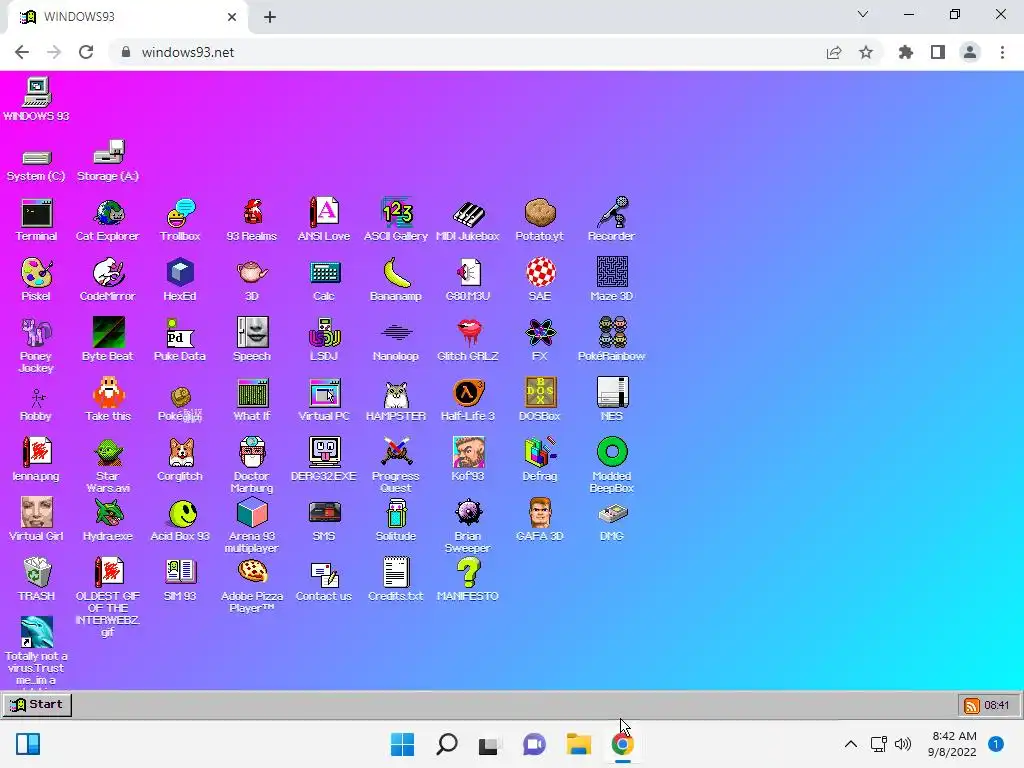
Task: Open ASCII Gallery icon
Action: [x=396, y=220]
